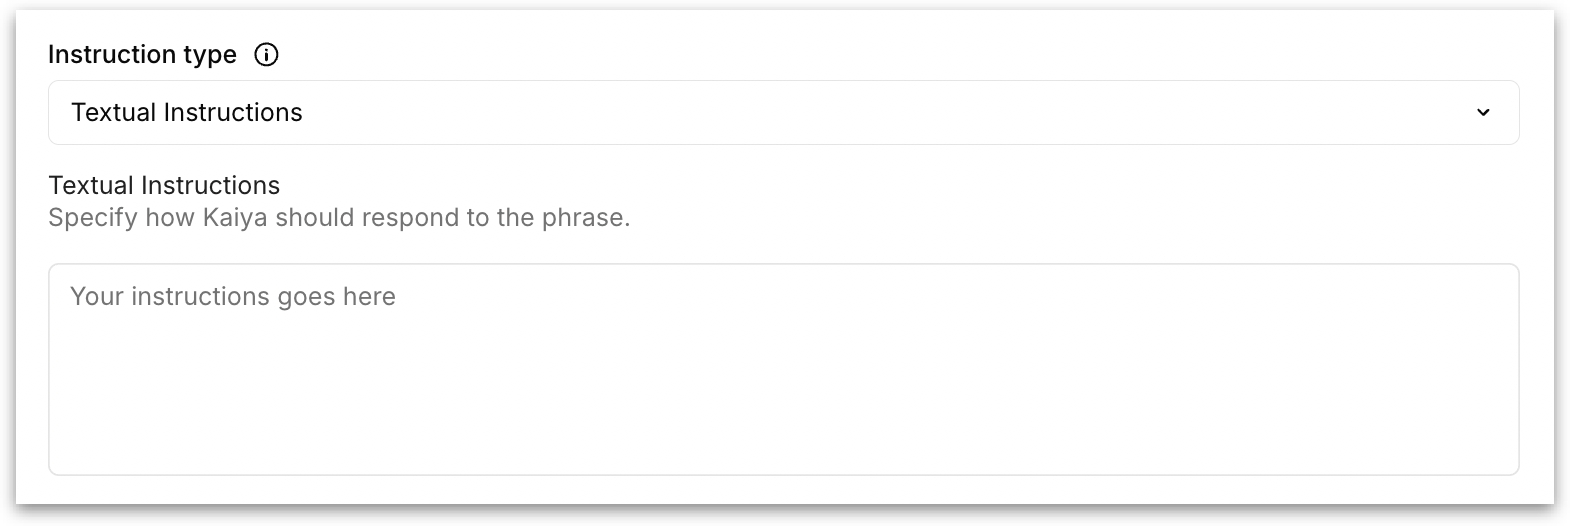Click the bottom area of the instructions textarea
Image resolution: width=1570 pixels, height=526 pixels.
point(783,450)
